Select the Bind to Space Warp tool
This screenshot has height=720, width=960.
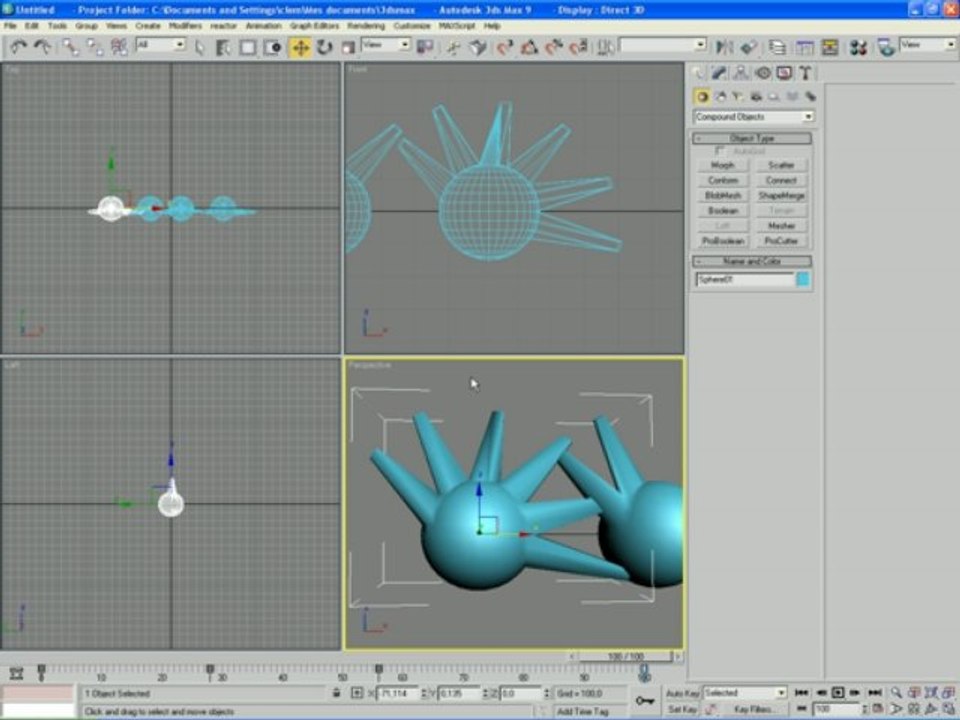tap(119, 47)
